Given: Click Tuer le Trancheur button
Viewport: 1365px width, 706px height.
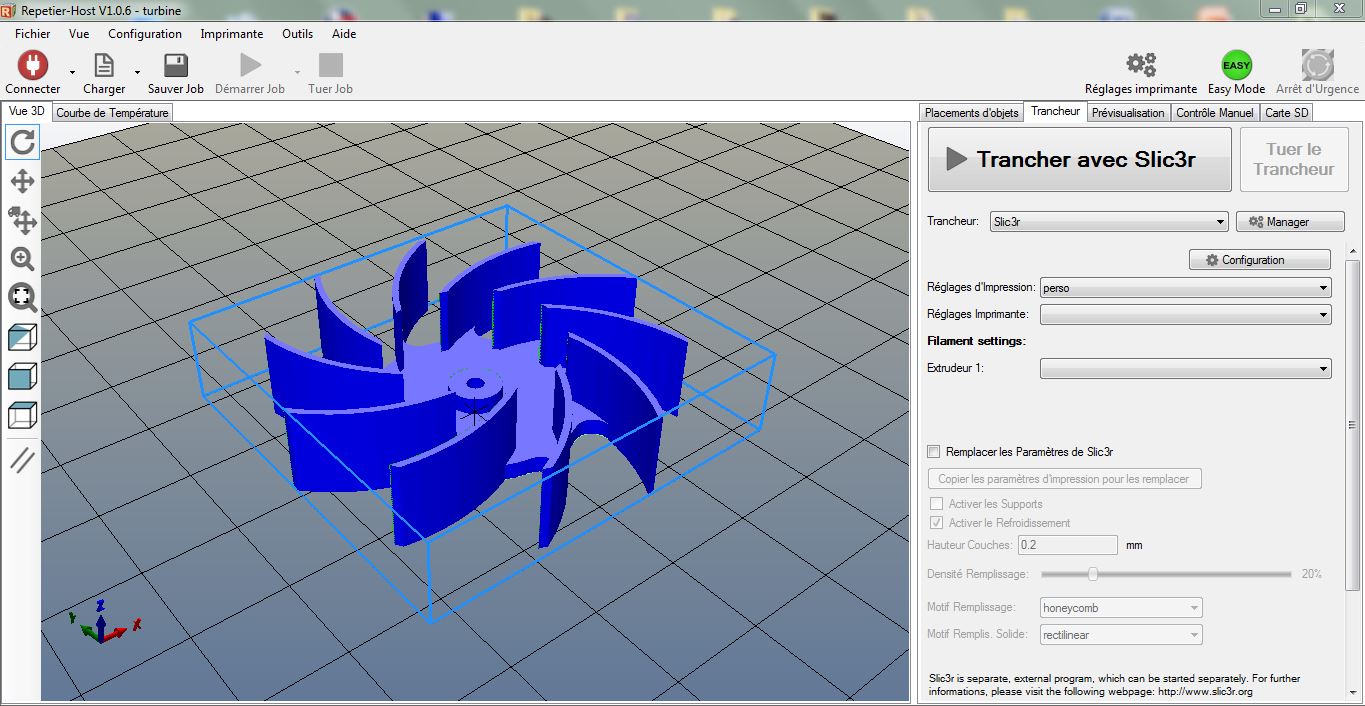Looking at the screenshot, I should [x=1294, y=159].
